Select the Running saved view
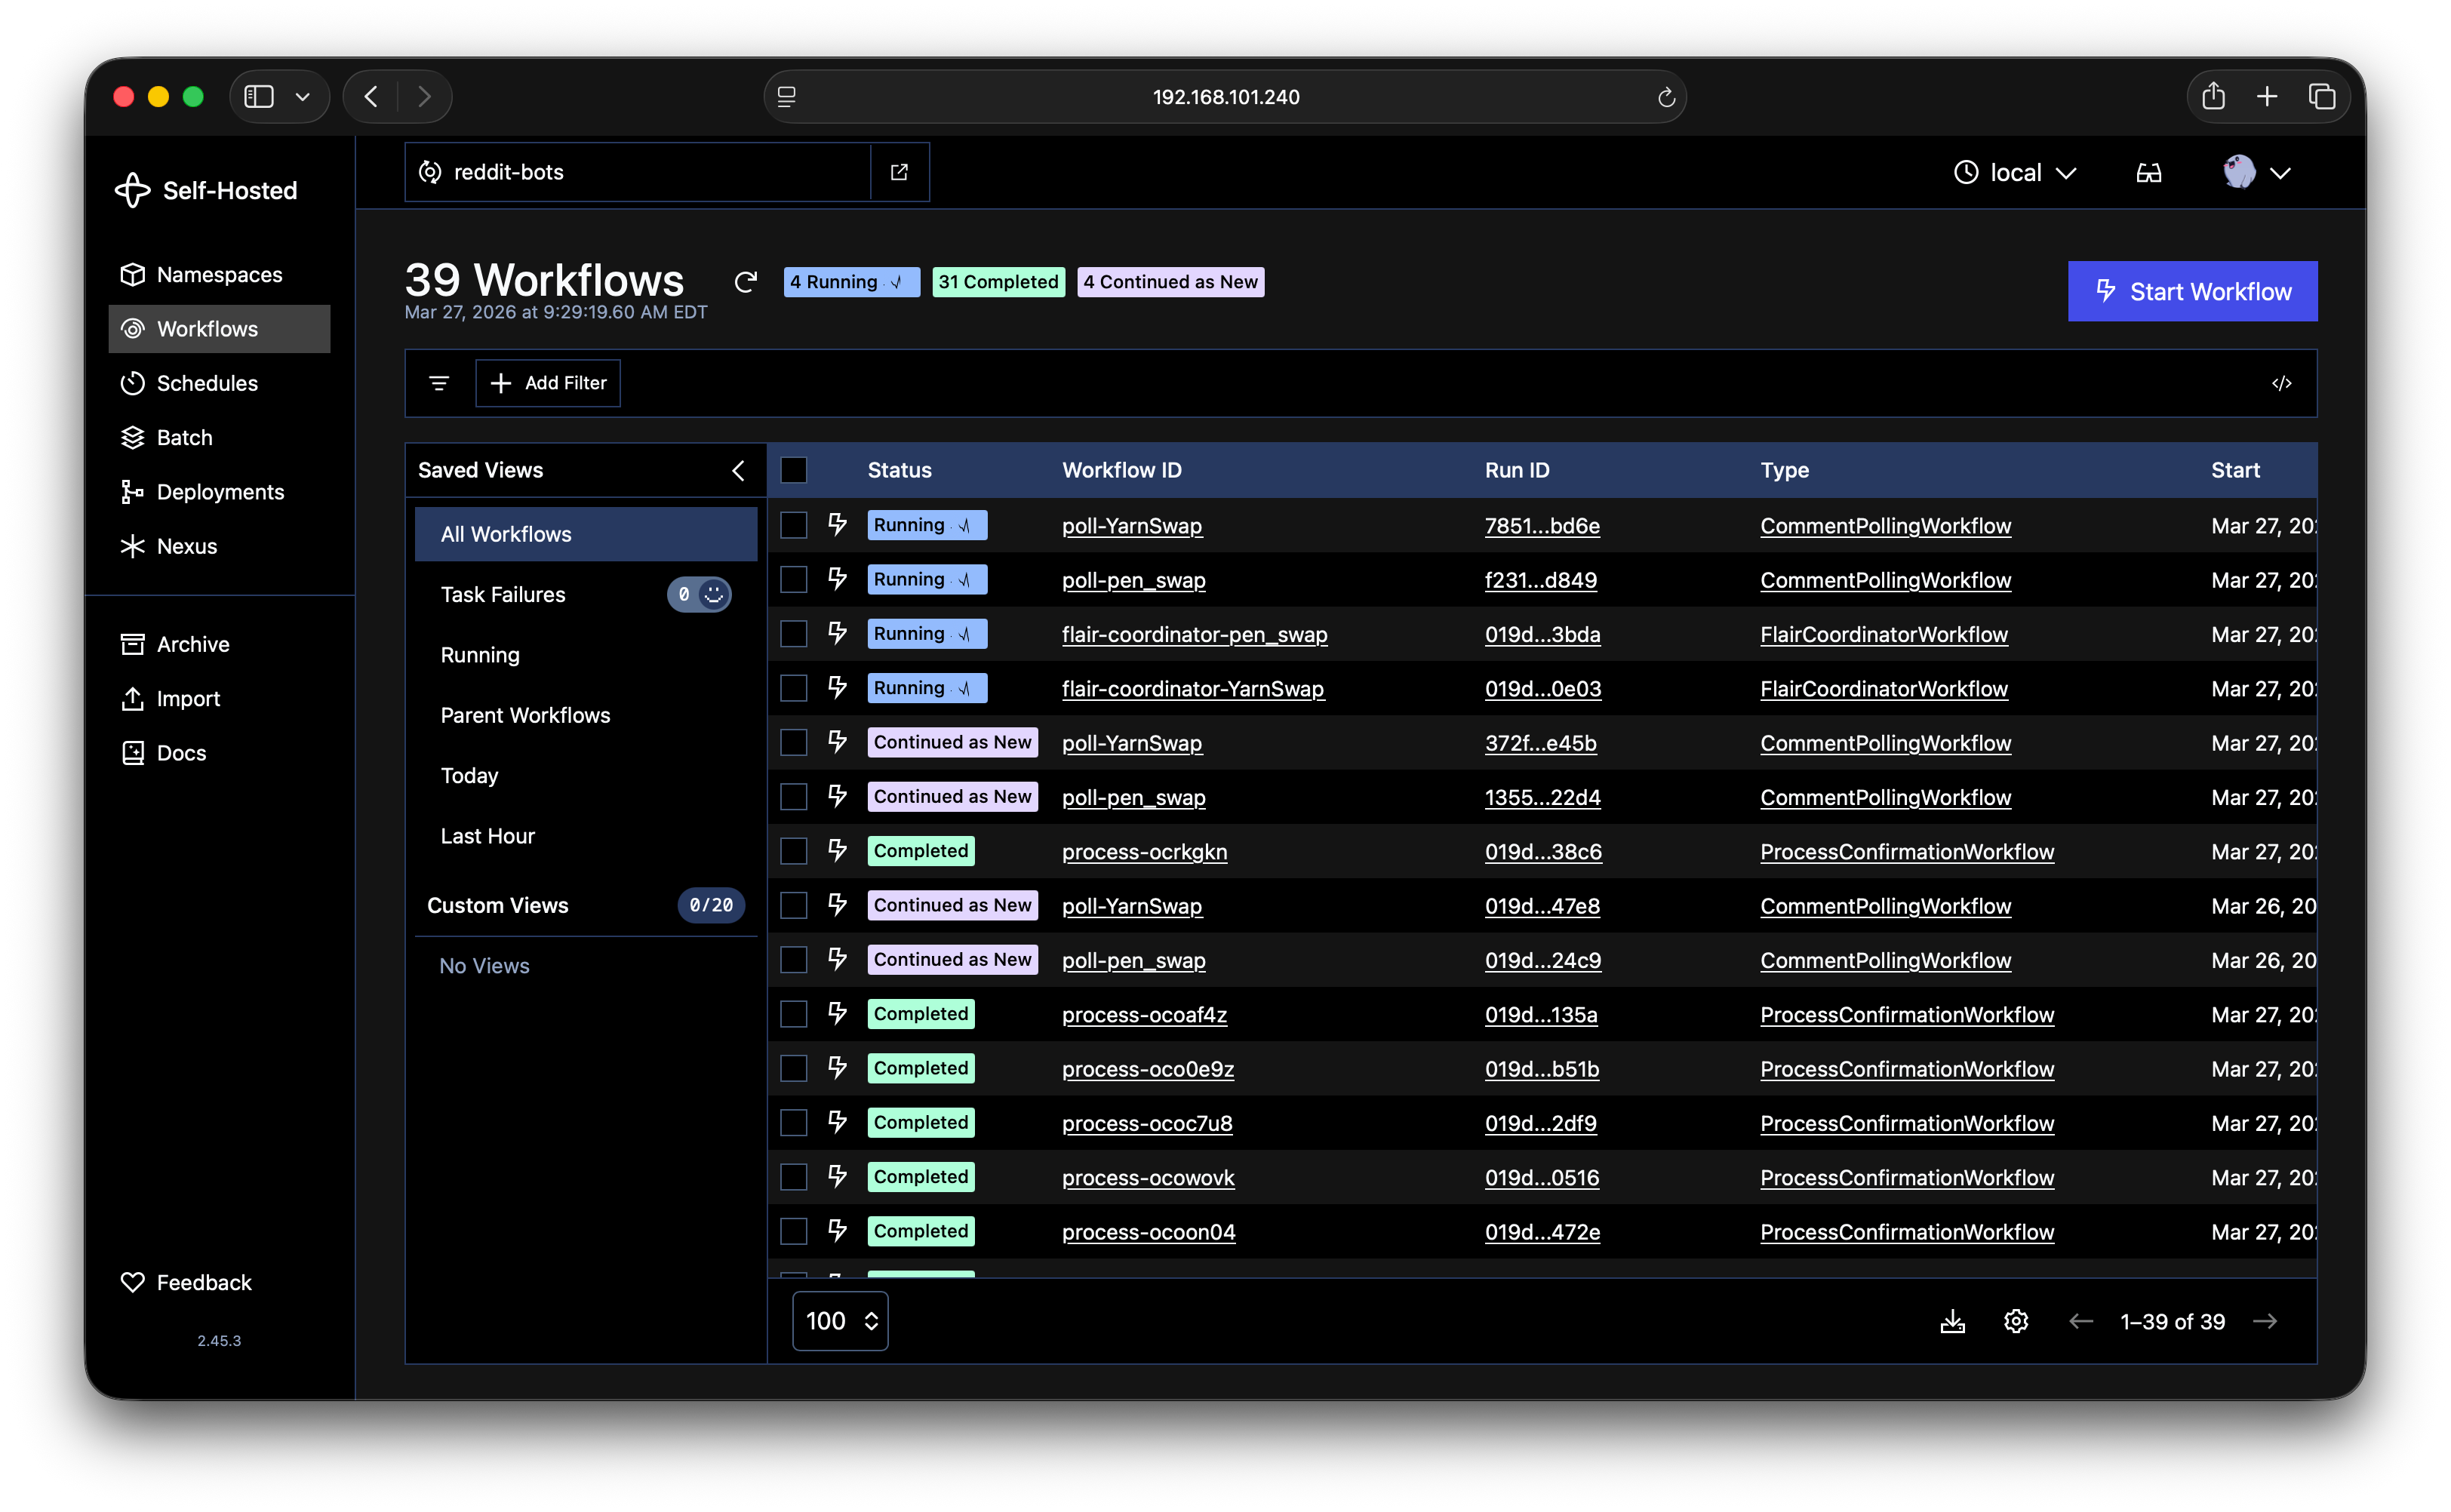The width and height of the screenshot is (2451, 1512). pos(480,655)
